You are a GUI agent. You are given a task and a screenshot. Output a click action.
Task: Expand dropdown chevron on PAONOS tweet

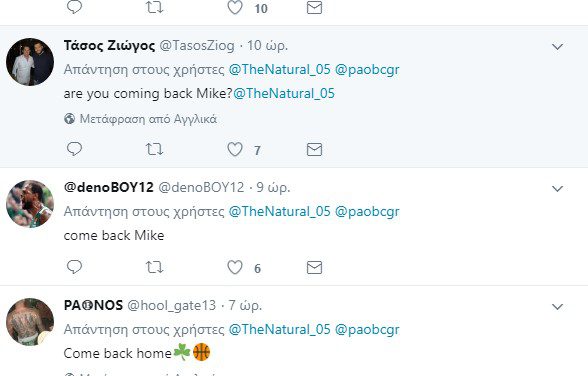(558, 307)
